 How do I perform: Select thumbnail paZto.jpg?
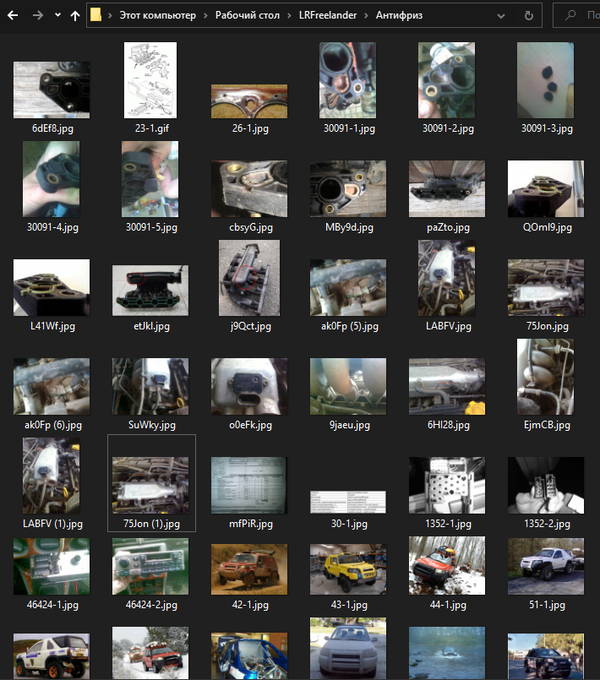point(447,189)
